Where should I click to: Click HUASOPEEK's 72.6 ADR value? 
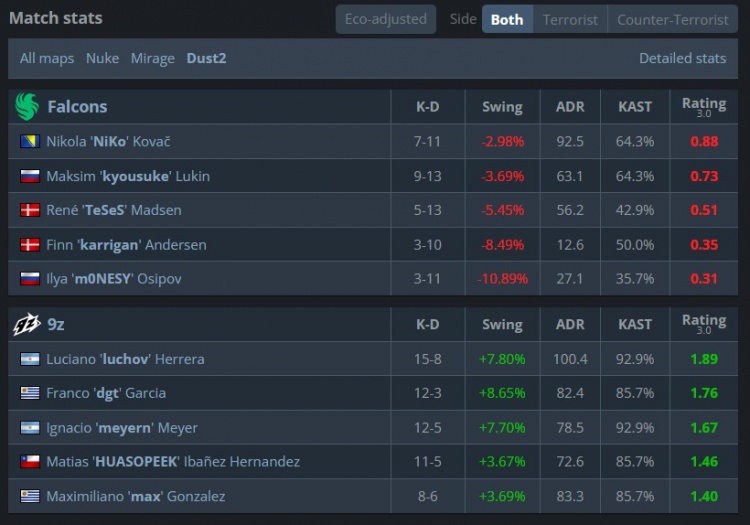click(x=570, y=461)
